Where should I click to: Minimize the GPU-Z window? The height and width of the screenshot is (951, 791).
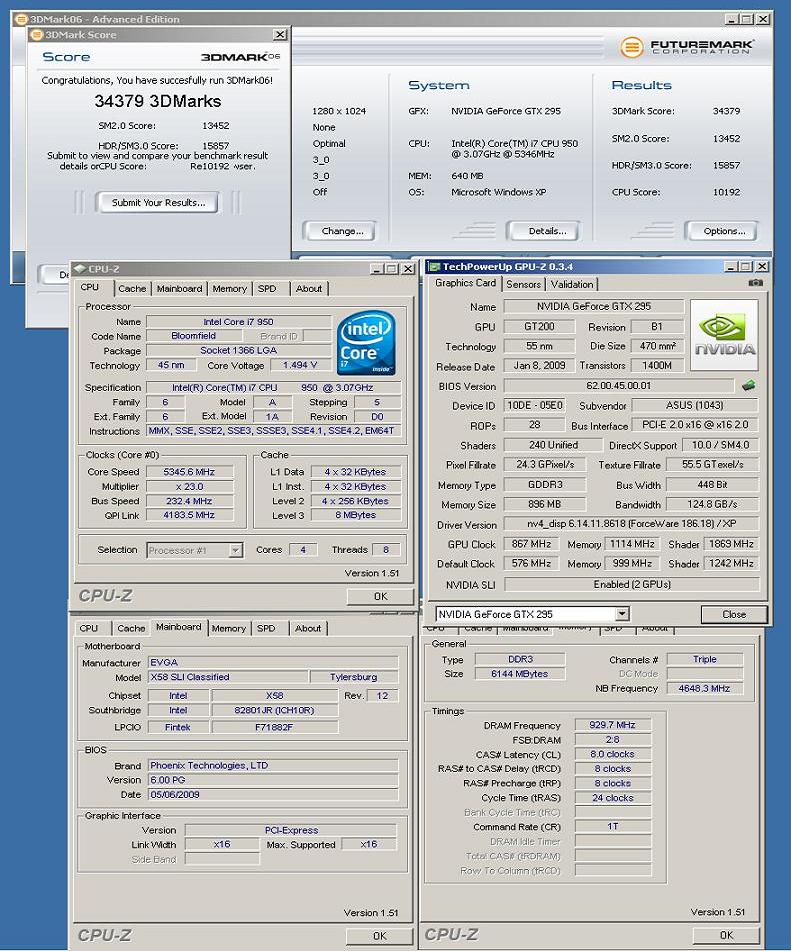(731, 267)
